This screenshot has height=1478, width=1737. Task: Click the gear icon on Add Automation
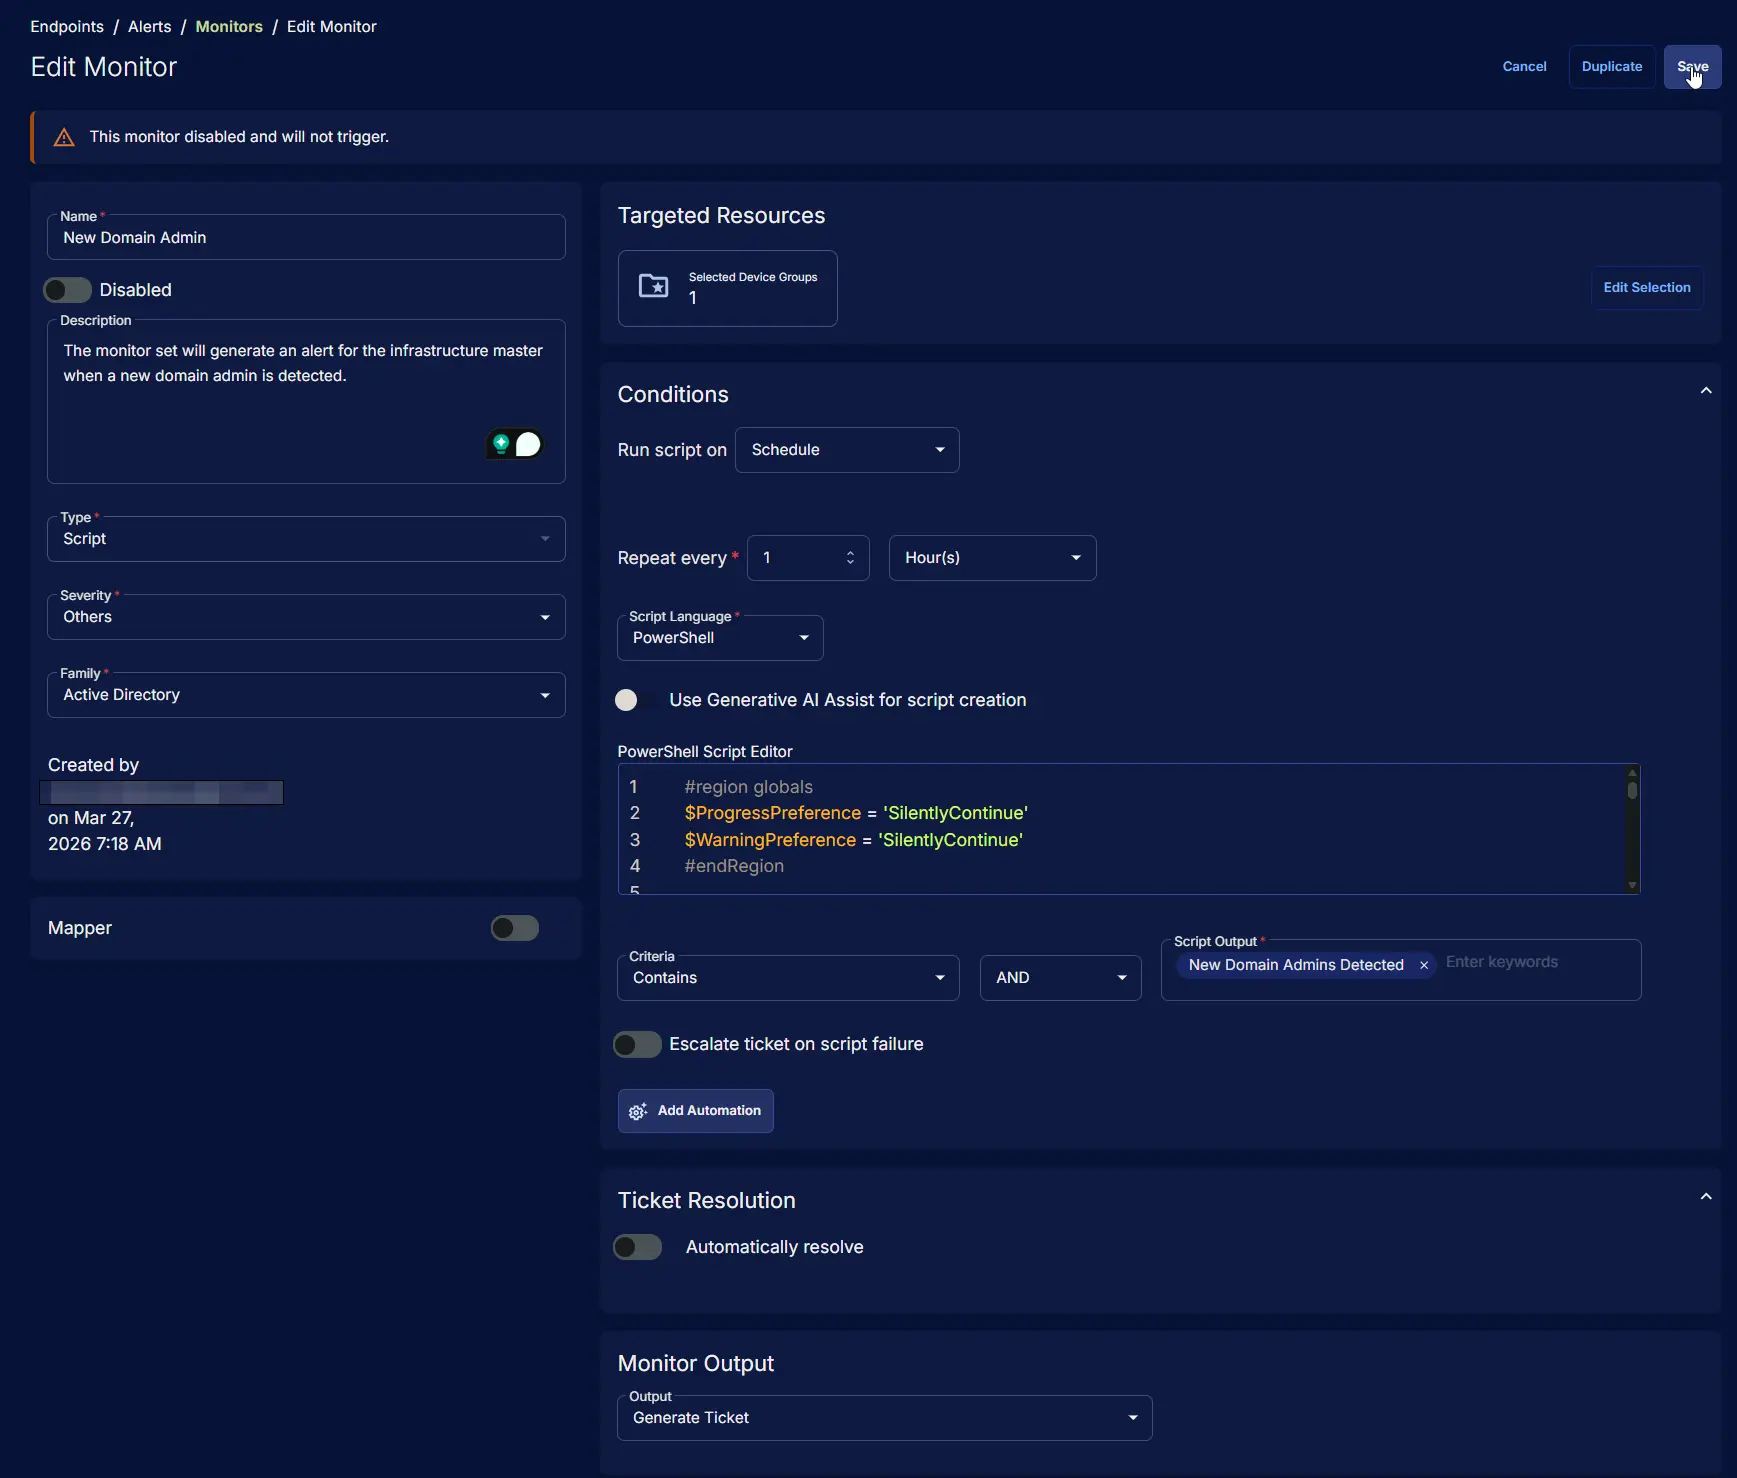638,1111
